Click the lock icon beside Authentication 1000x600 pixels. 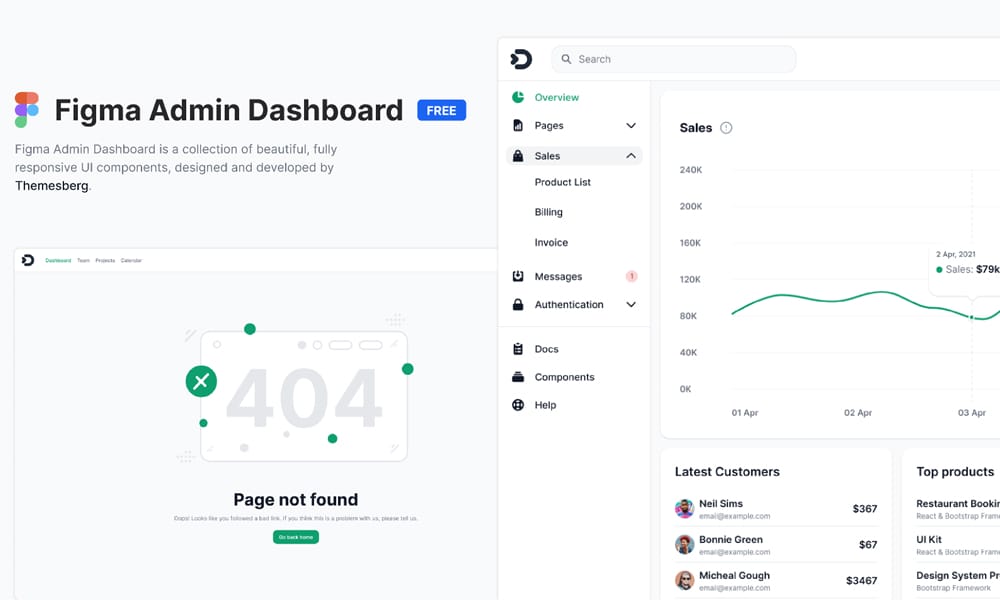tap(516, 304)
